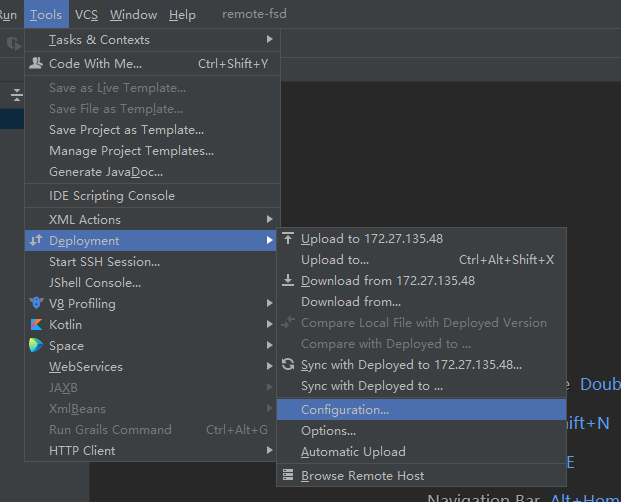Click the Deployment arrows icon
Screen dimensions: 621x502
(37, 241)
